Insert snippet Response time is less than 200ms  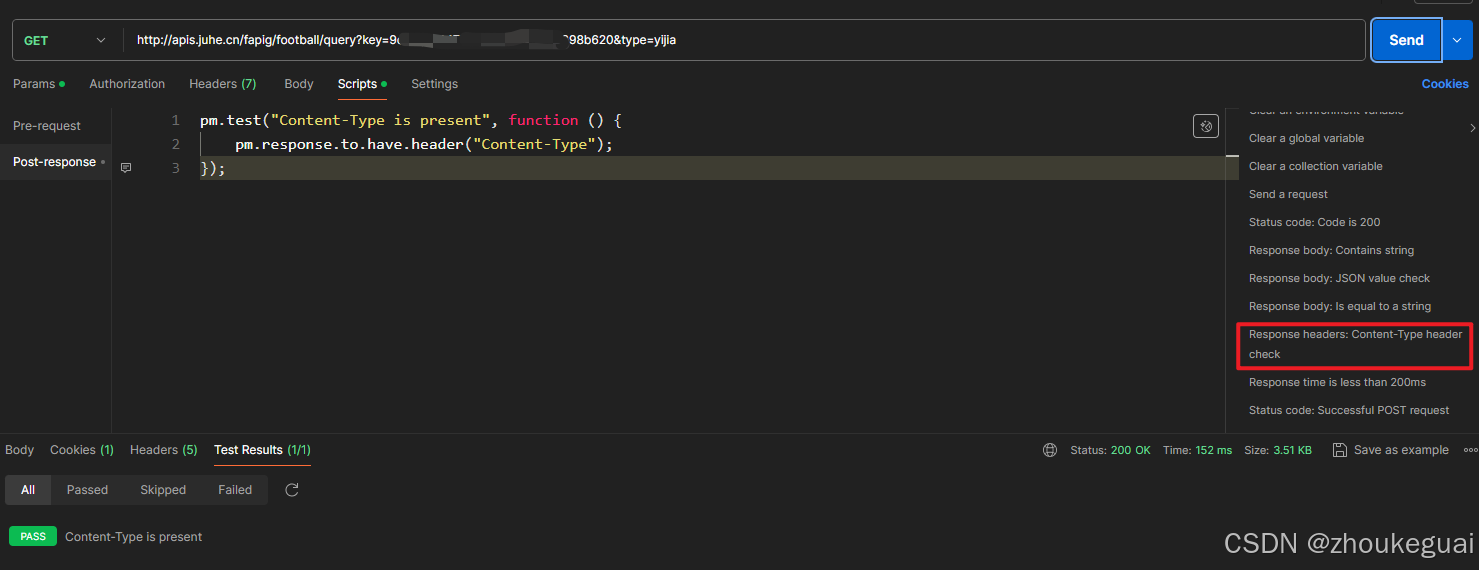point(1337,382)
